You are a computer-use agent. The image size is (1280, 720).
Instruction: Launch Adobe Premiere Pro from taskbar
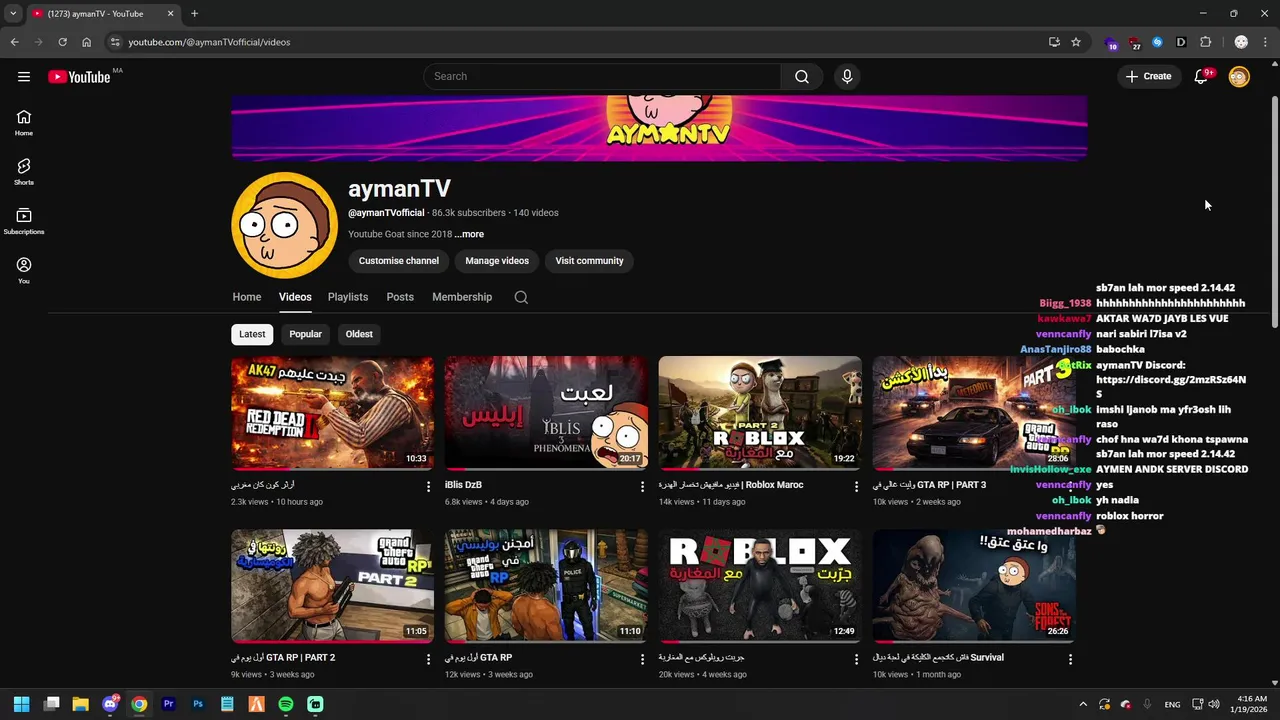point(168,704)
